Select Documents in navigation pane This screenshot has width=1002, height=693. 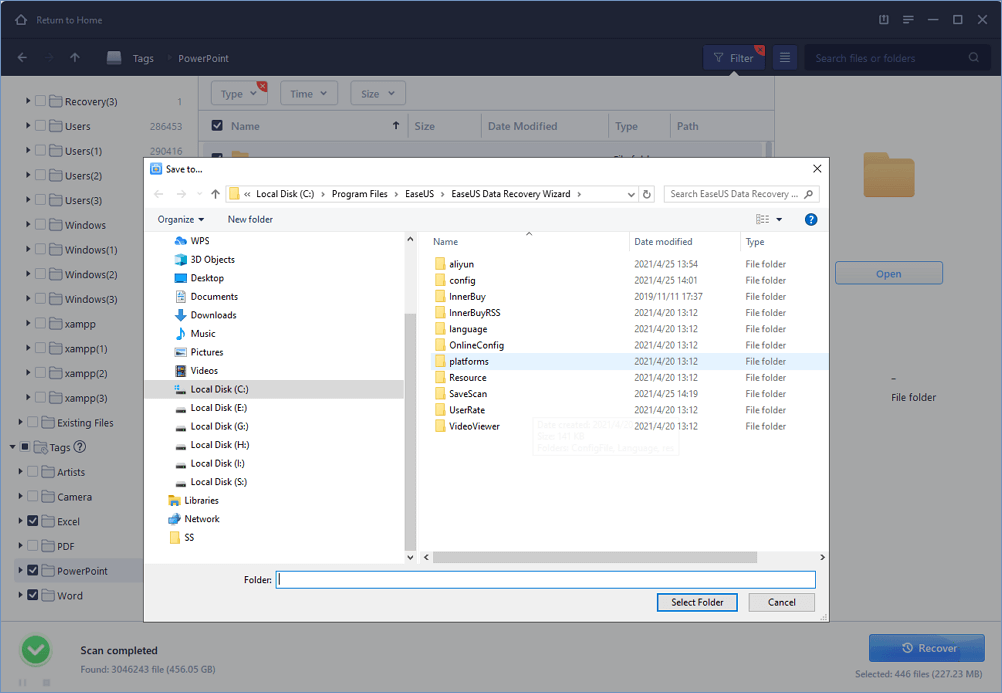206,297
